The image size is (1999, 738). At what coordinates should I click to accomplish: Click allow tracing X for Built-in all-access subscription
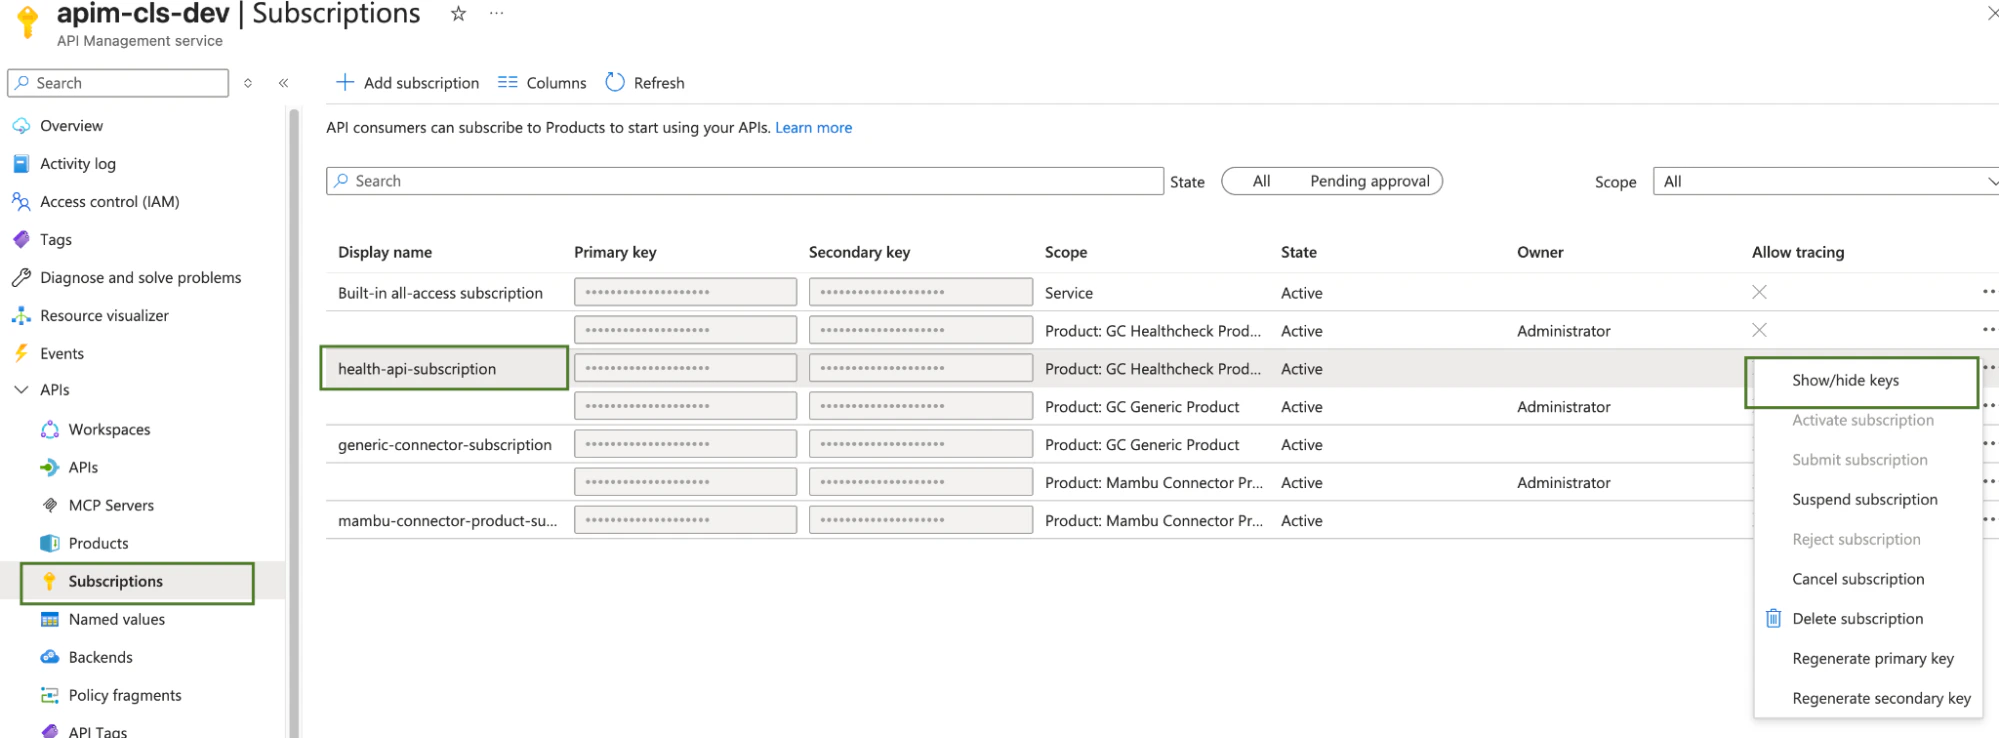click(x=1760, y=292)
